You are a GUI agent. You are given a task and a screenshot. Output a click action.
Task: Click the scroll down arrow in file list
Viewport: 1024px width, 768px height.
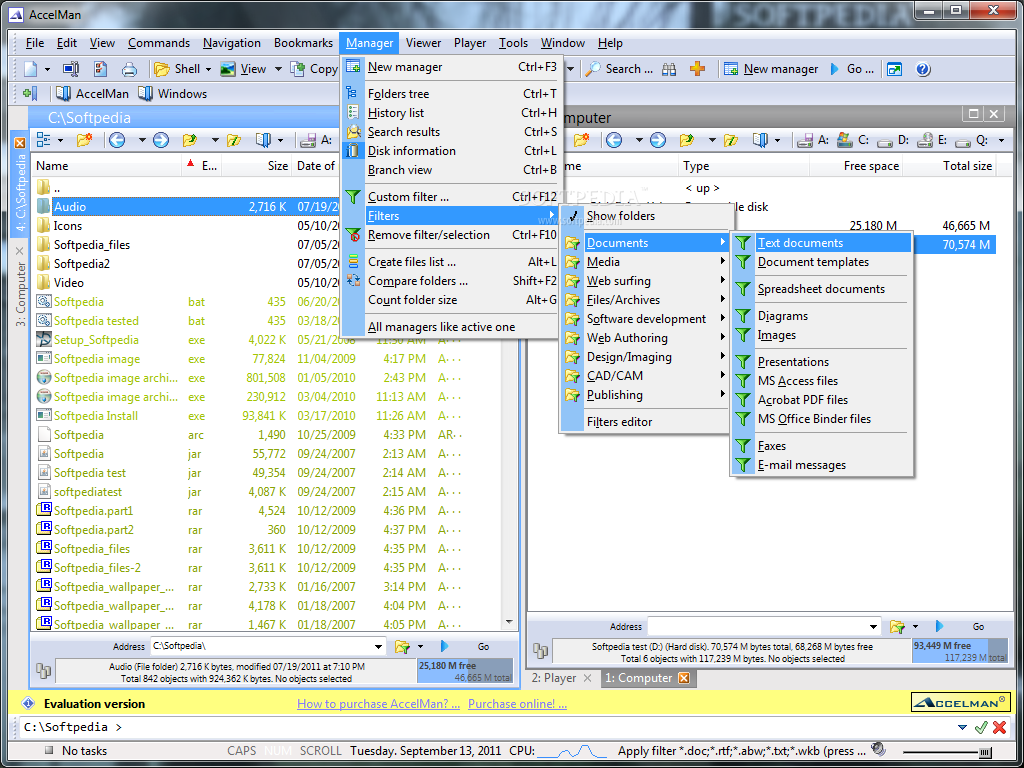pyautogui.click(x=509, y=621)
